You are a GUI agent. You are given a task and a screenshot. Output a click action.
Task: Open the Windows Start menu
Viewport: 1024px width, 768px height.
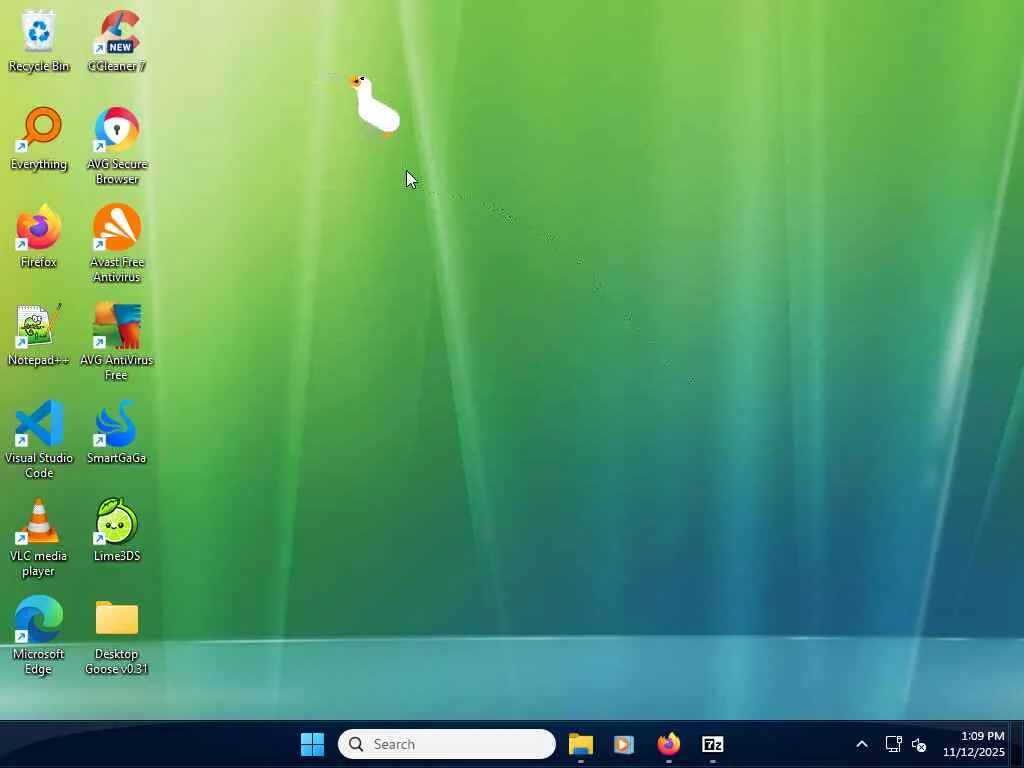pos(312,744)
